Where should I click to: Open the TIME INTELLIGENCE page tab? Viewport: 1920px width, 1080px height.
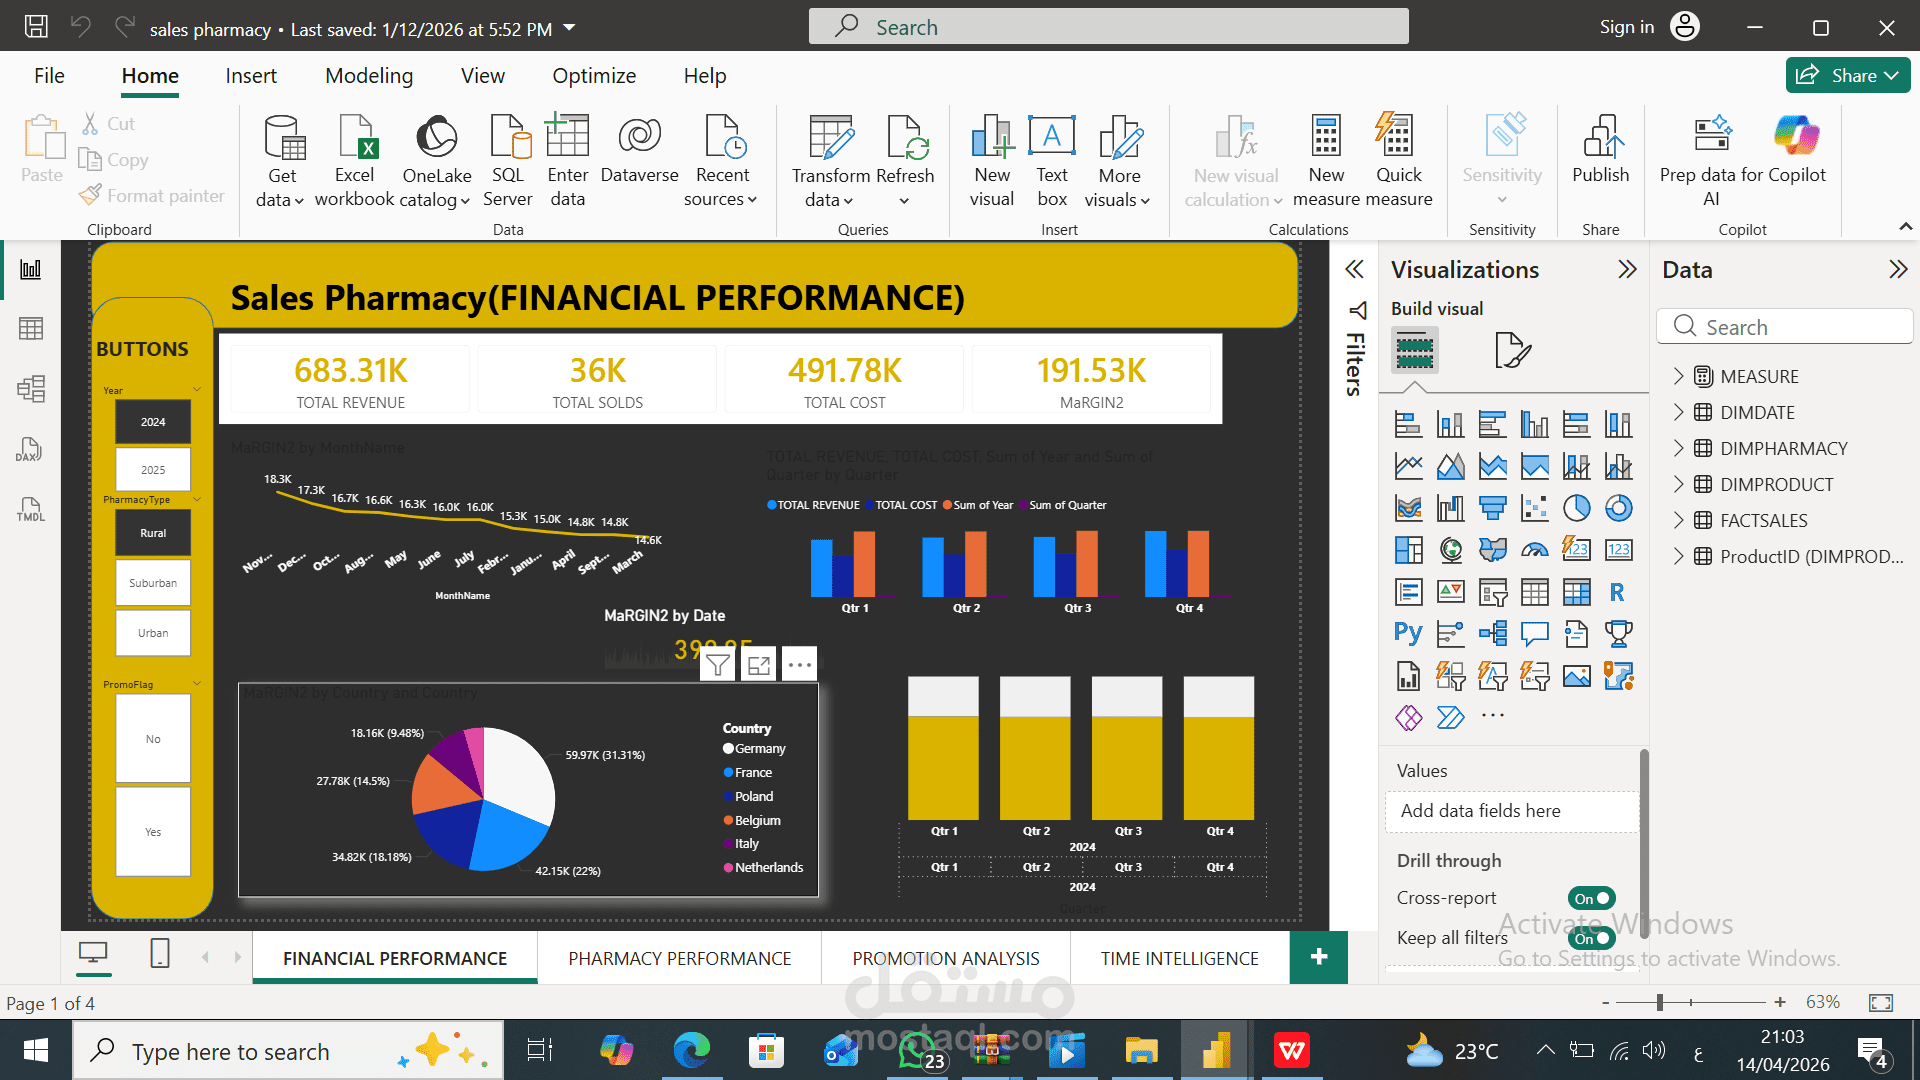point(1180,958)
